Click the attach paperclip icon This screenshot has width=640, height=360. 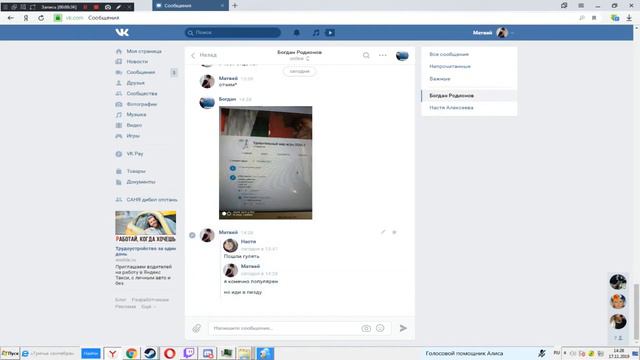[197, 328]
